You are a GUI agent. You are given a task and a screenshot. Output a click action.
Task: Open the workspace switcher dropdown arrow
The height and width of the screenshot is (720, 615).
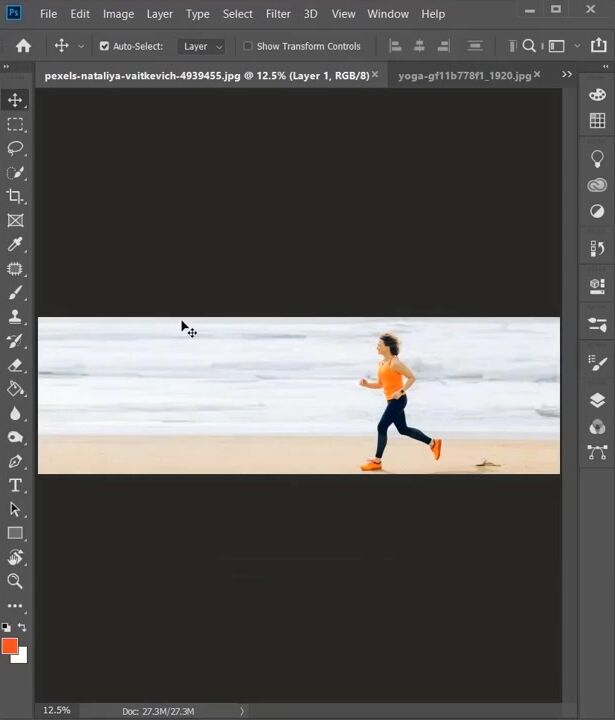[x=577, y=46]
